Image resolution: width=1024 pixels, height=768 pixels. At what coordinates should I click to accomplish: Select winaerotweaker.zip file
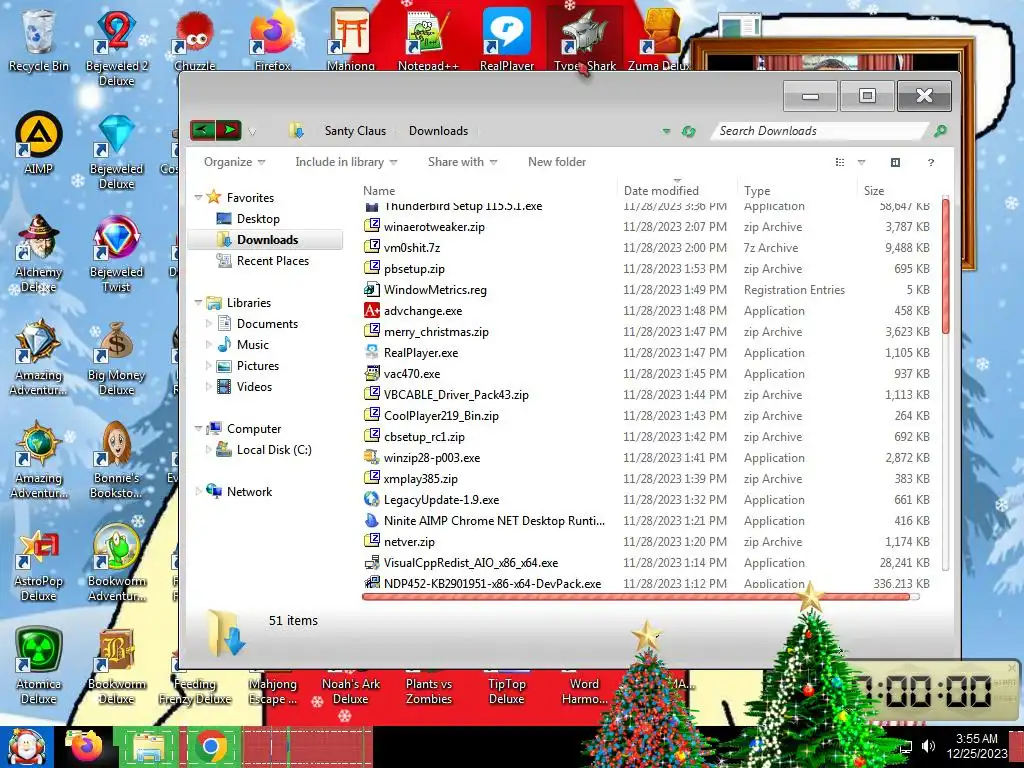(434, 227)
